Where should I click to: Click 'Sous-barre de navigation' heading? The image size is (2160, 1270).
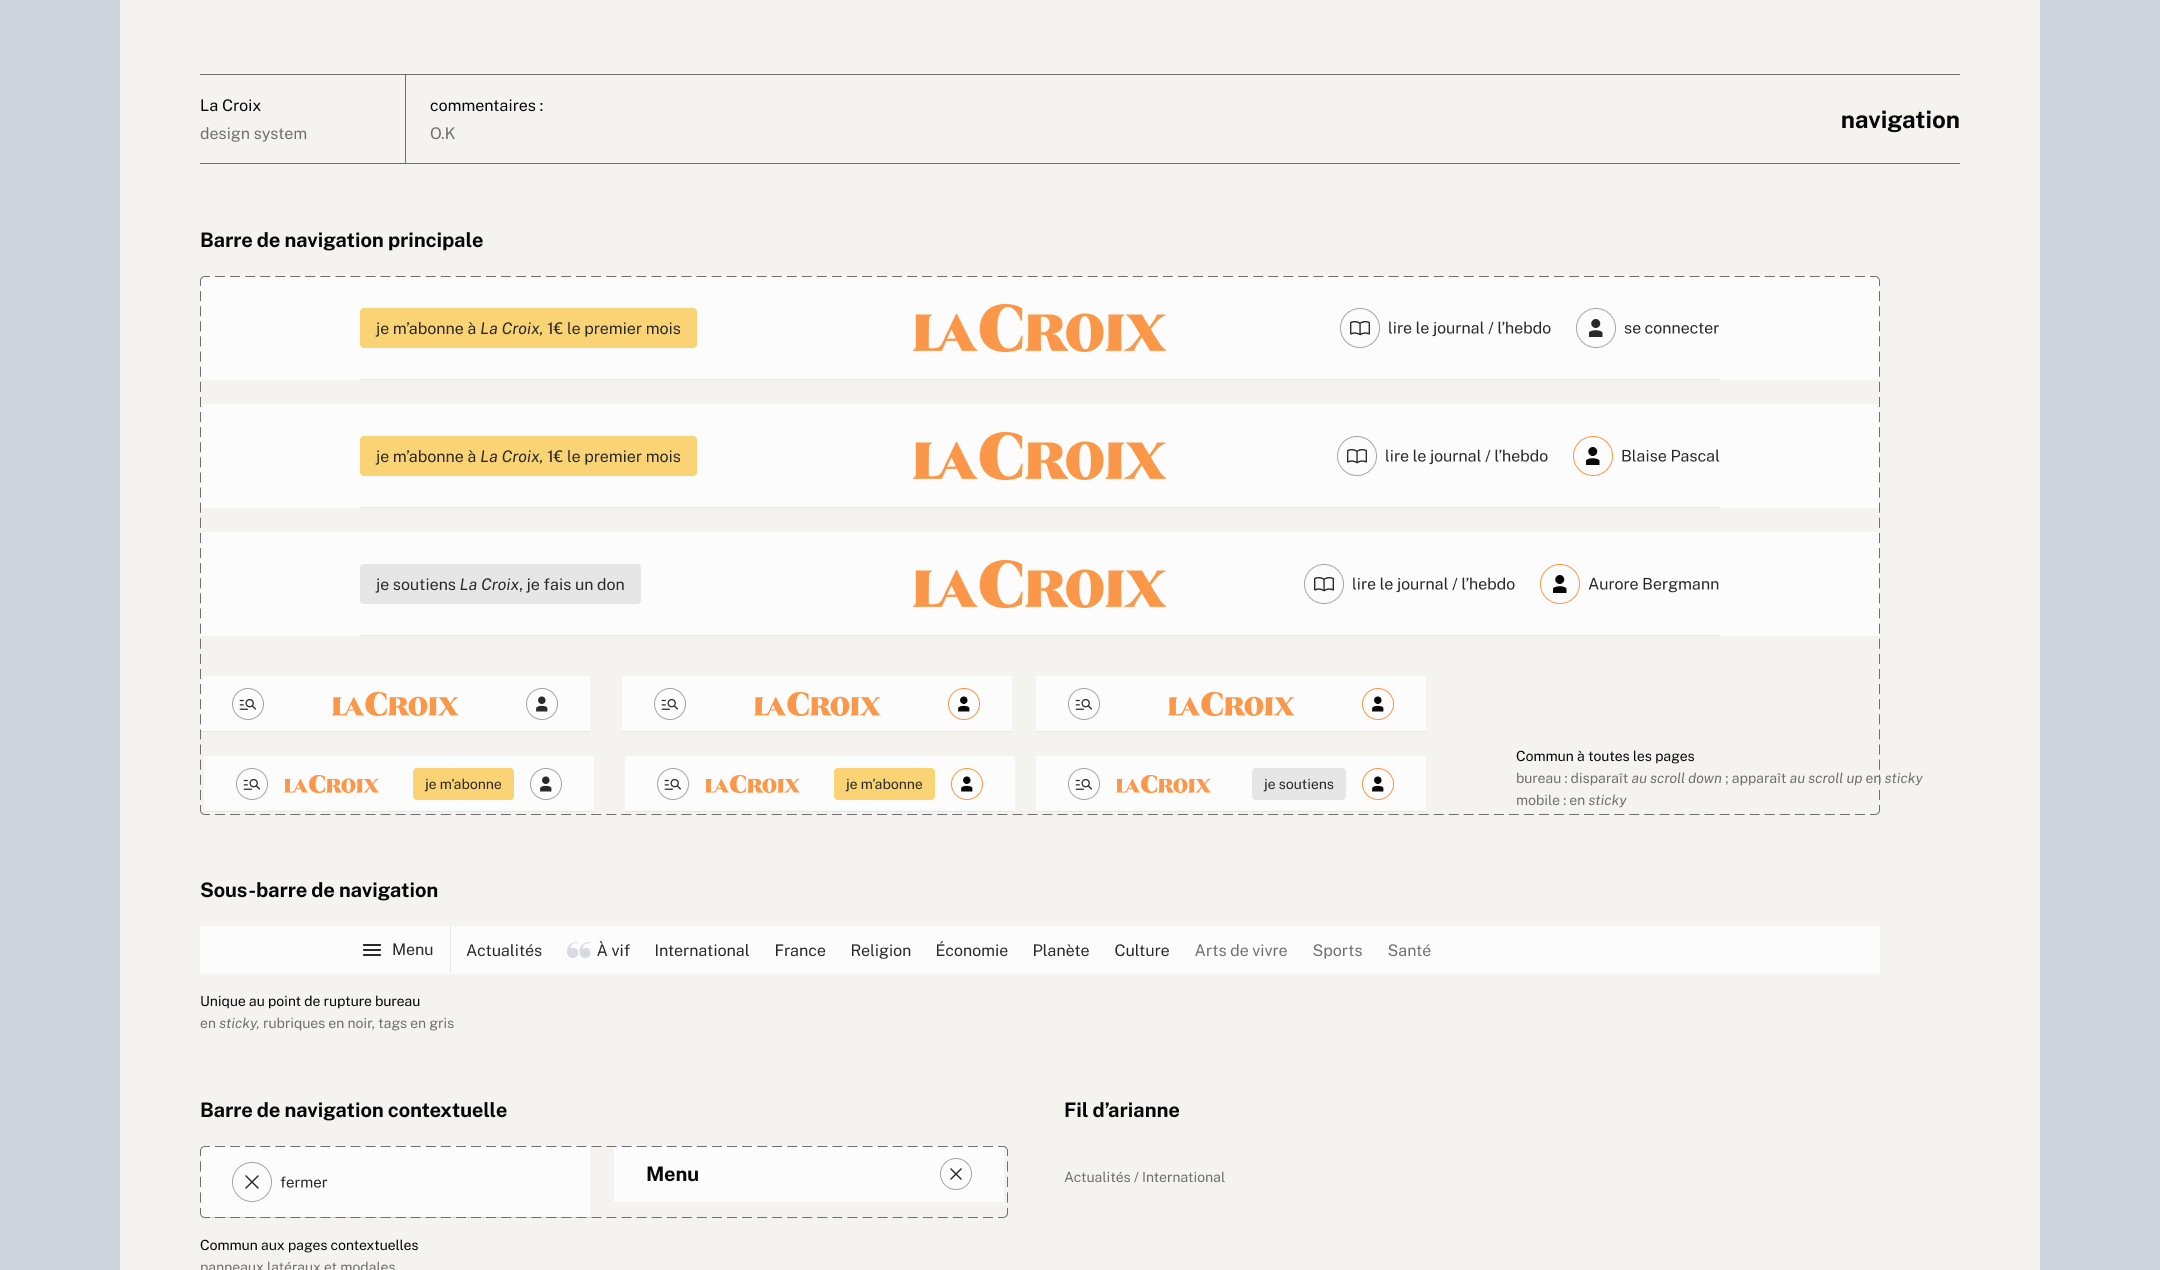click(319, 890)
